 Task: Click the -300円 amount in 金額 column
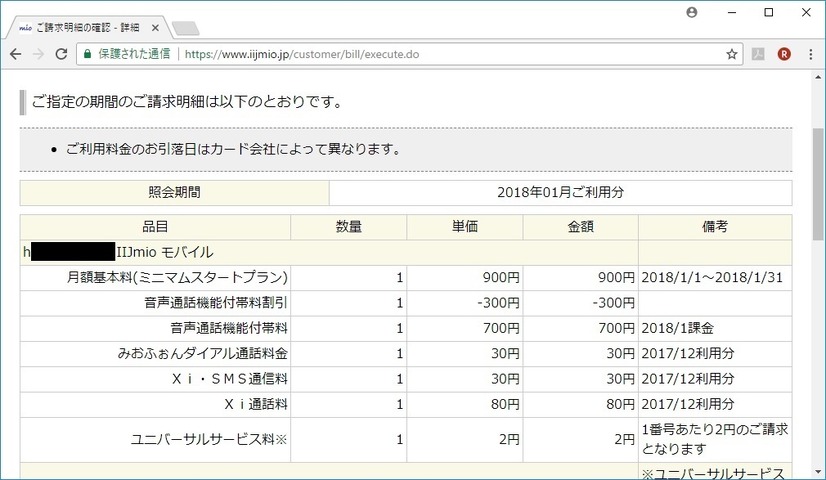(x=613, y=302)
